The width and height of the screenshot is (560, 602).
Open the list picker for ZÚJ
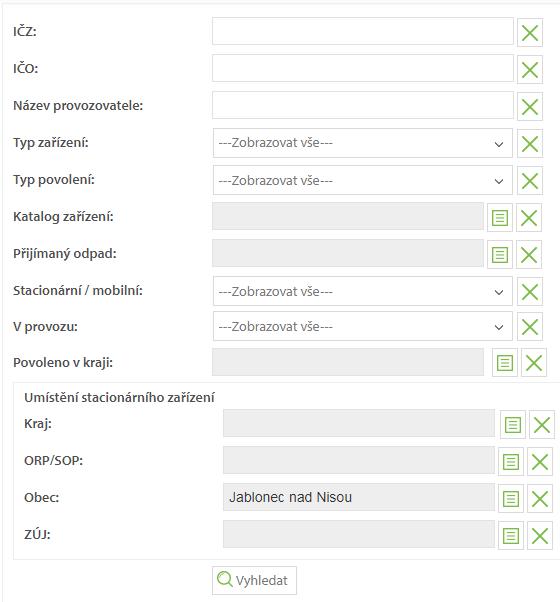coord(510,535)
